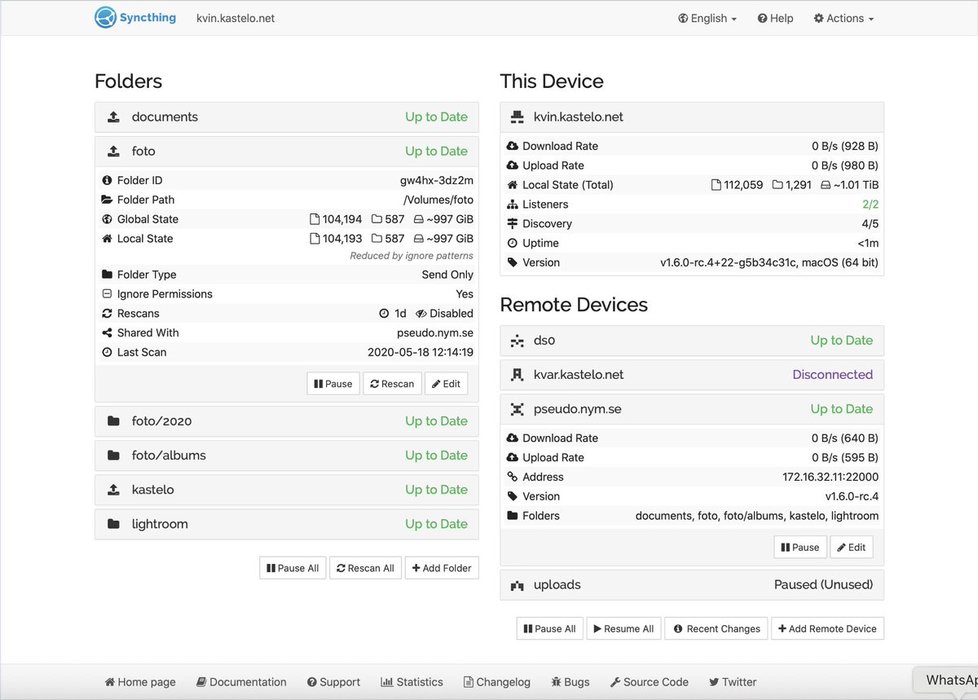
Task: Expand the foto/albums folder panel
Action: (x=286, y=455)
